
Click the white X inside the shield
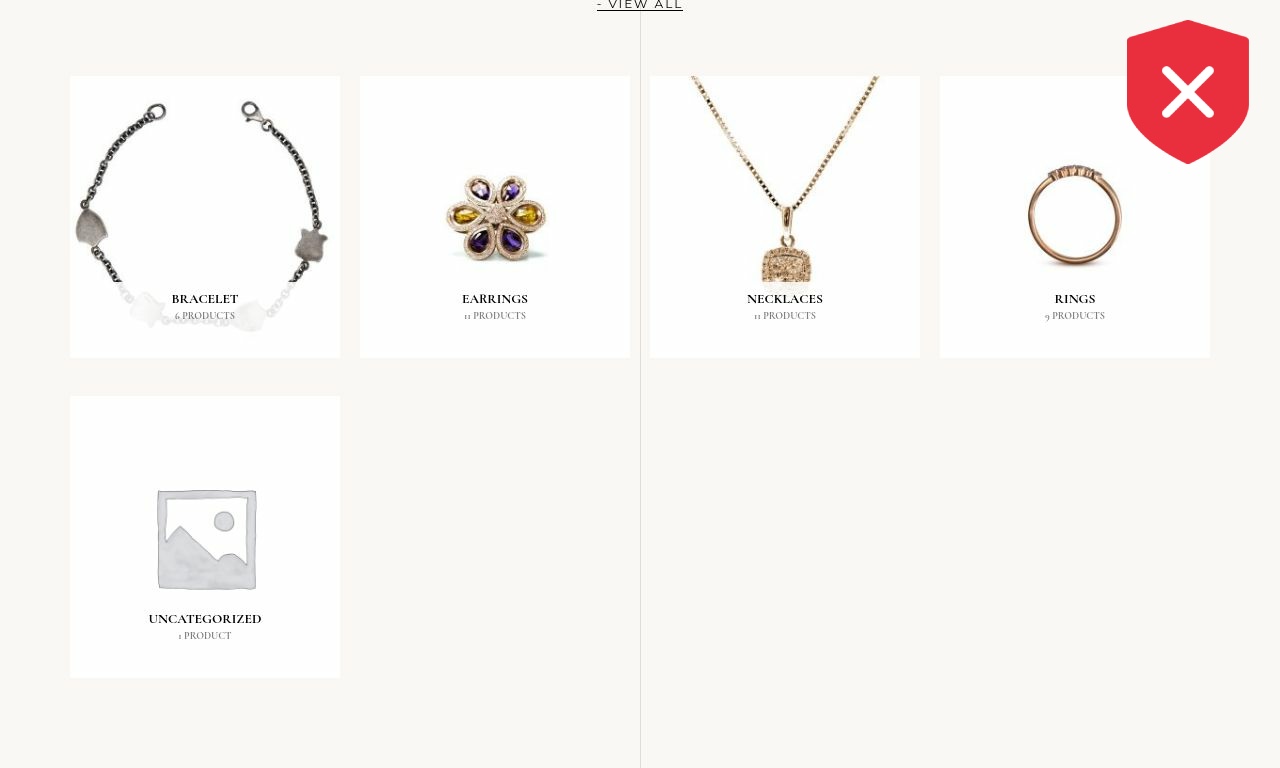(x=1188, y=91)
